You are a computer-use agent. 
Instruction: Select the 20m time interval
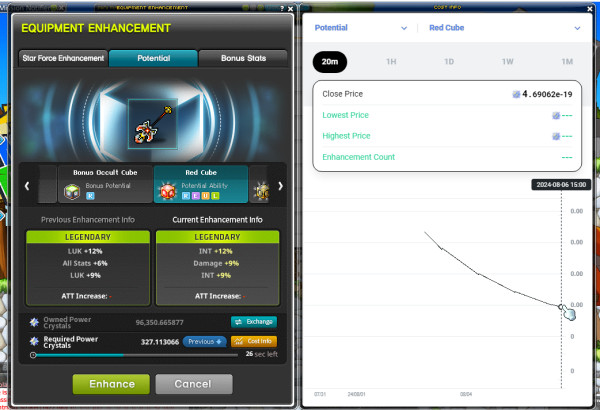click(331, 62)
